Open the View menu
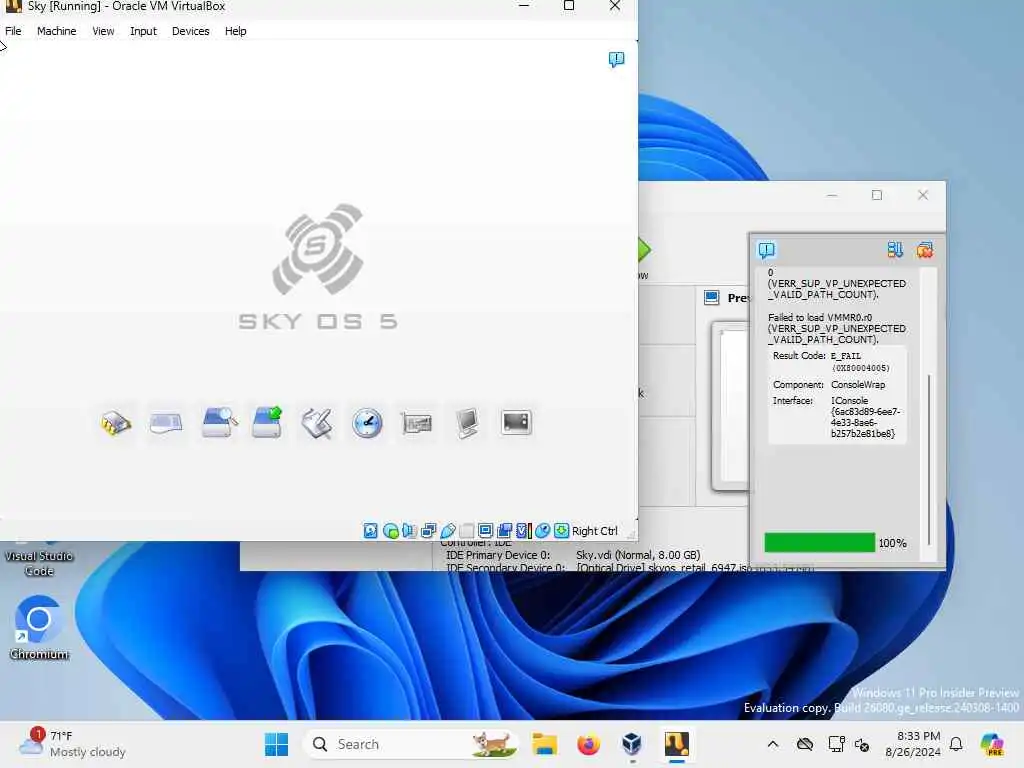Image resolution: width=1024 pixels, height=768 pixels. 103,31
